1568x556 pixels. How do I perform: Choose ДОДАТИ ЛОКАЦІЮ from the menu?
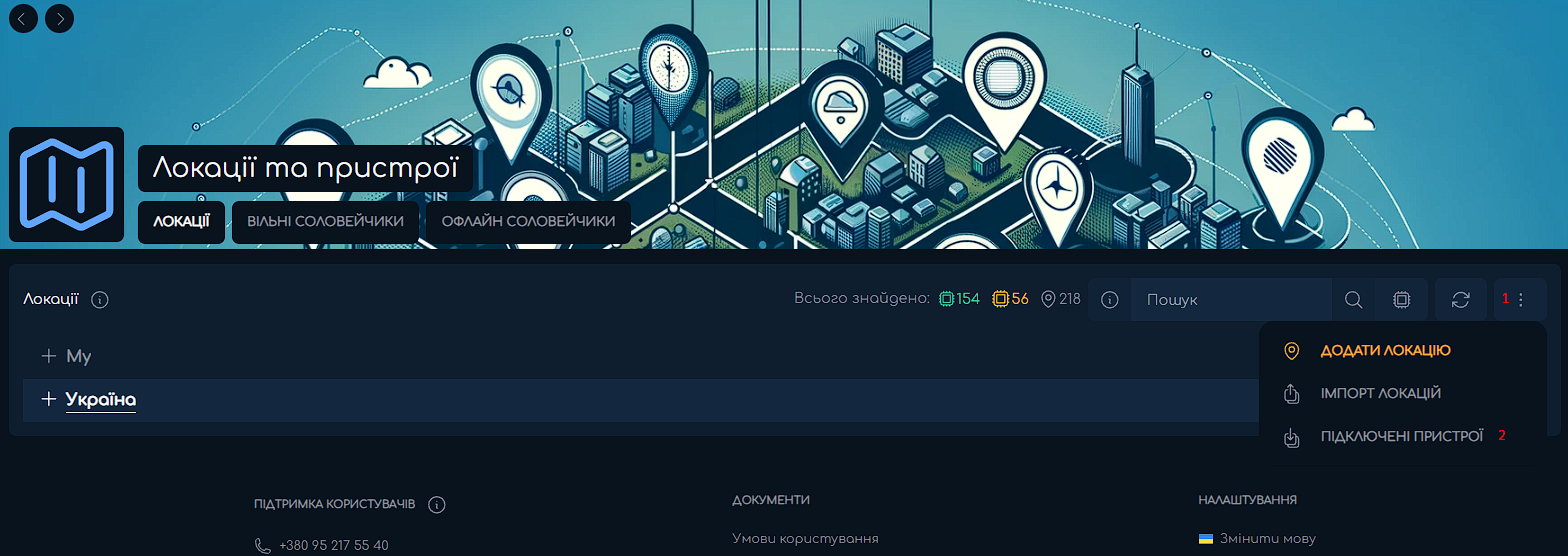(1385, 351)
